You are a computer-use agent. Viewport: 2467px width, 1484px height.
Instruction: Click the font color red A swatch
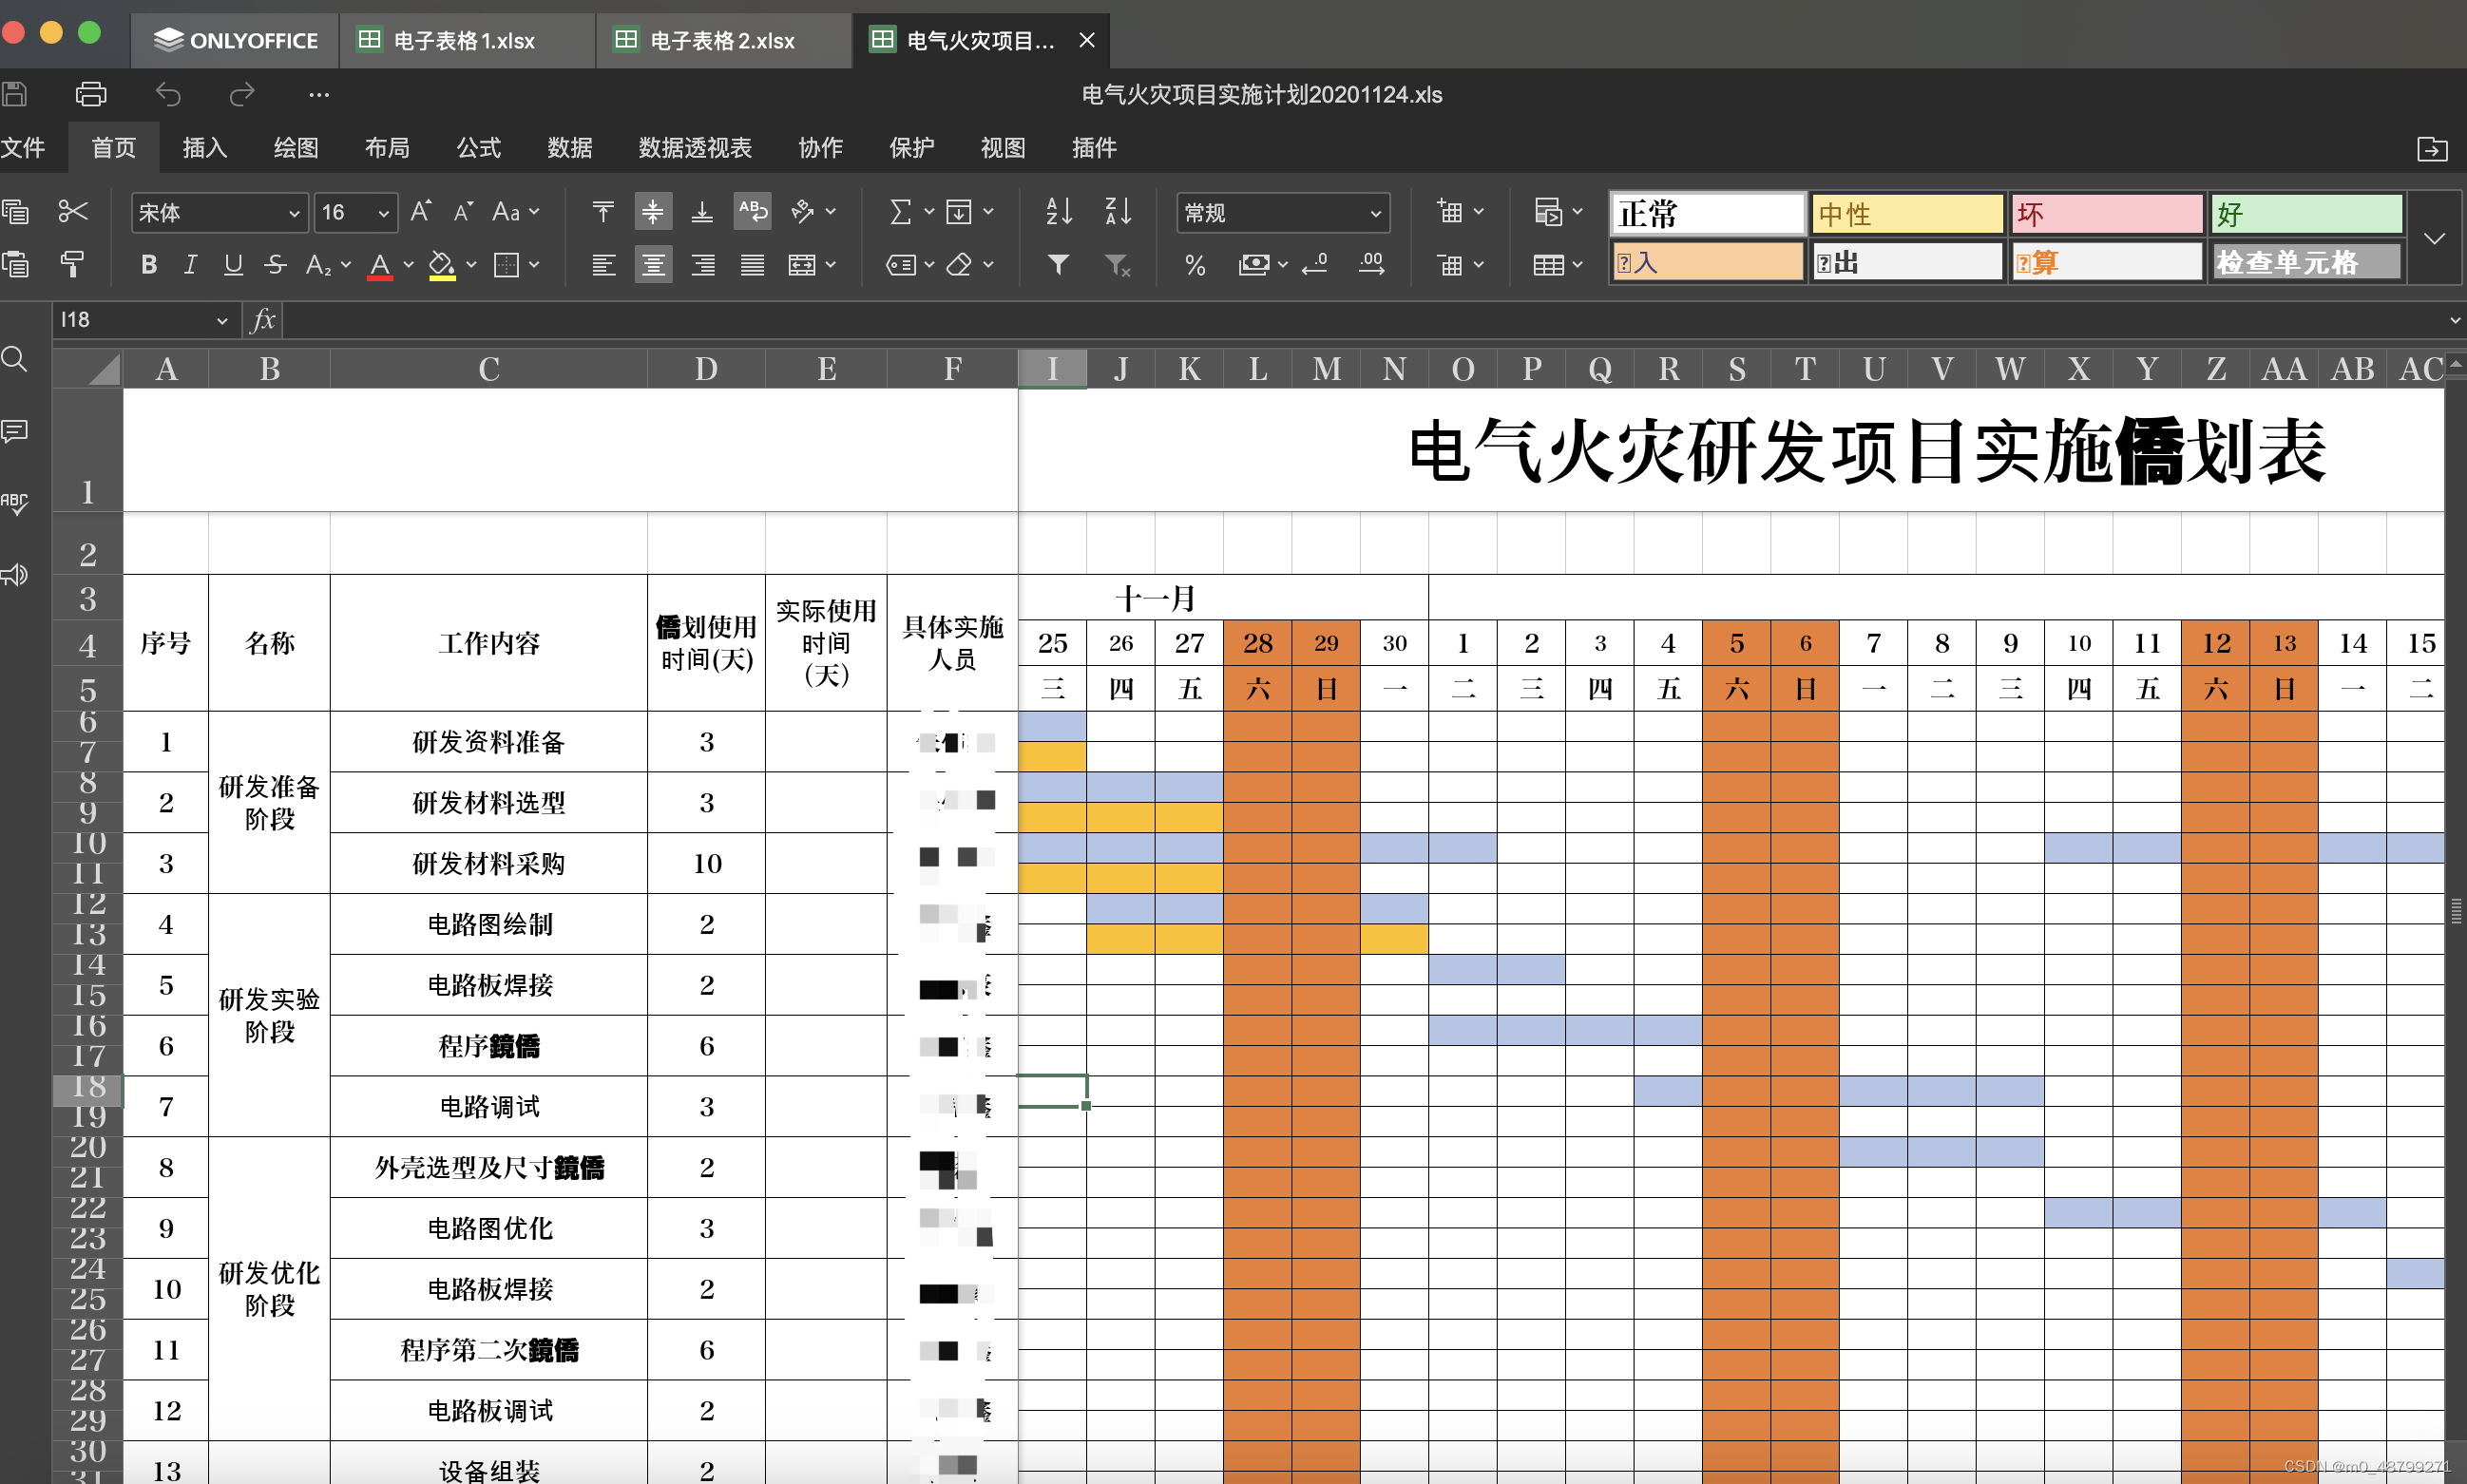380,265
